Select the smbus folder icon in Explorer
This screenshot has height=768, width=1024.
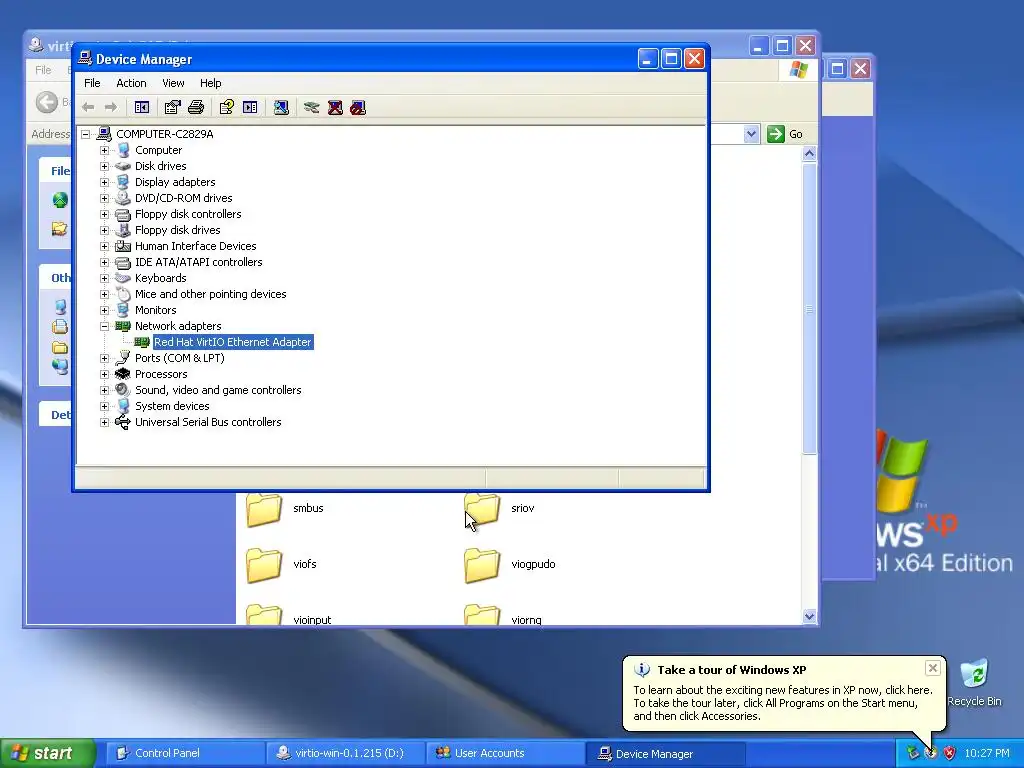(x=264, y=509)
